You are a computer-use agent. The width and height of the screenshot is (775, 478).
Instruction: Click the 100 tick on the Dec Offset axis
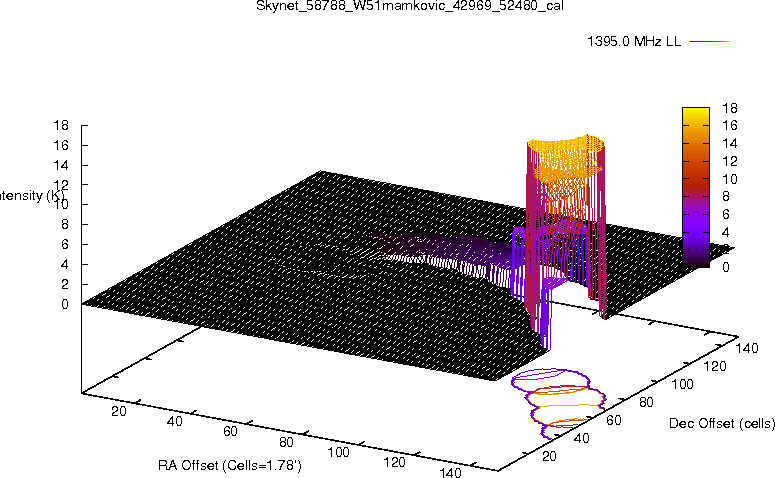(x=682, y=384)
